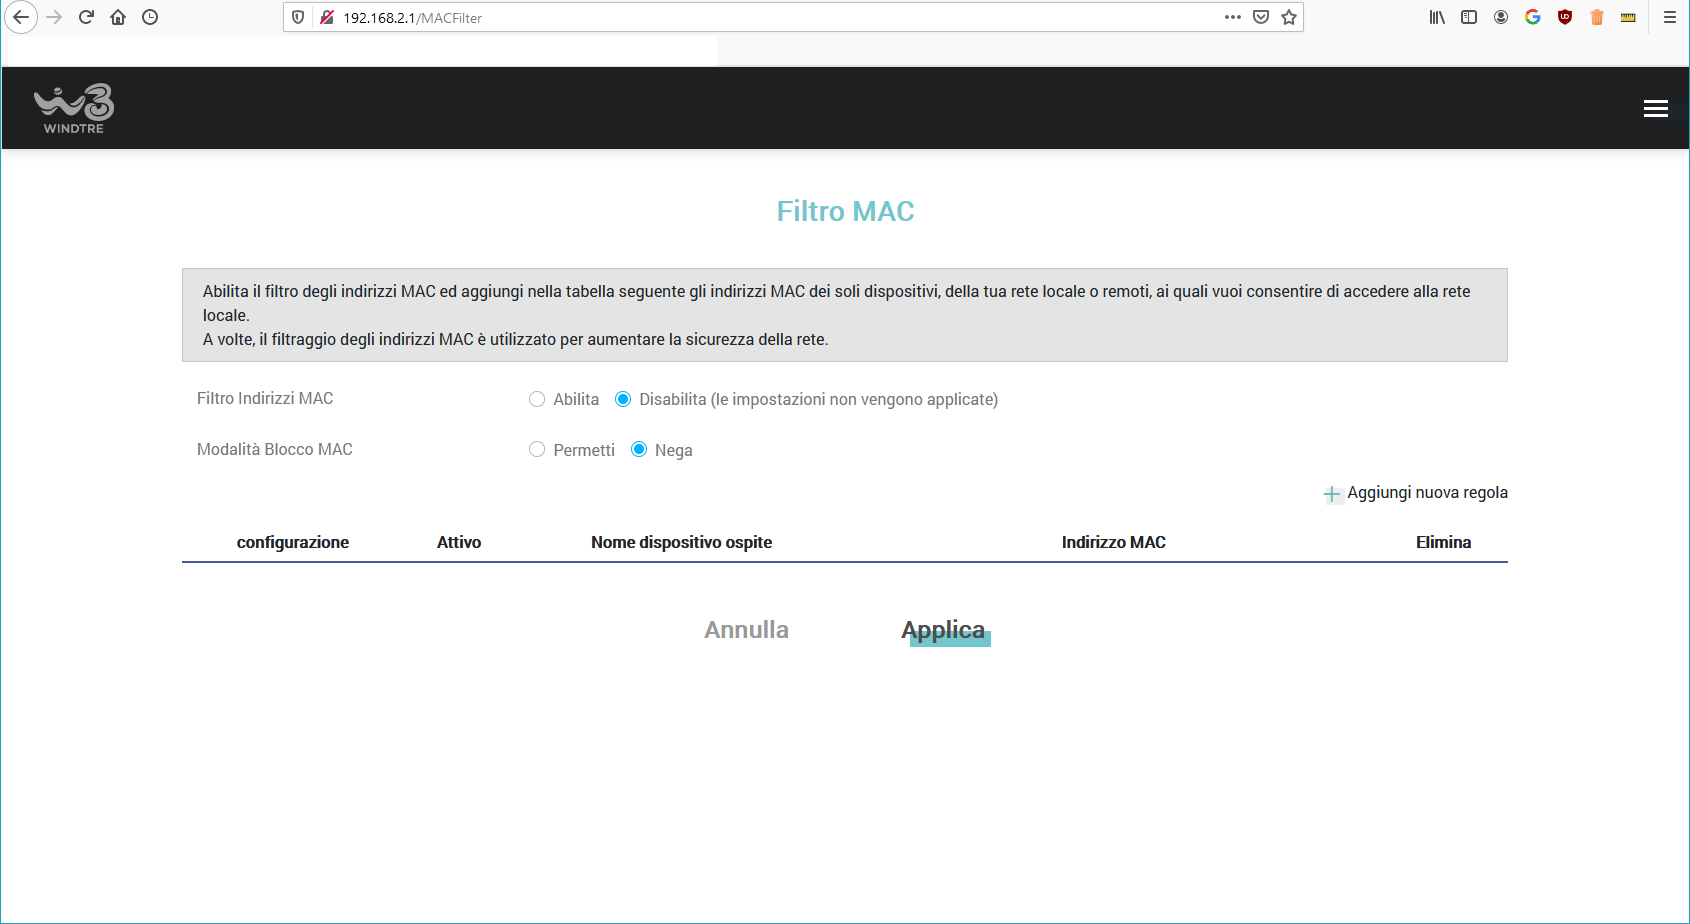The image size is (1690, 924).
Task: Click the Attivo column header
Action: 459,542
